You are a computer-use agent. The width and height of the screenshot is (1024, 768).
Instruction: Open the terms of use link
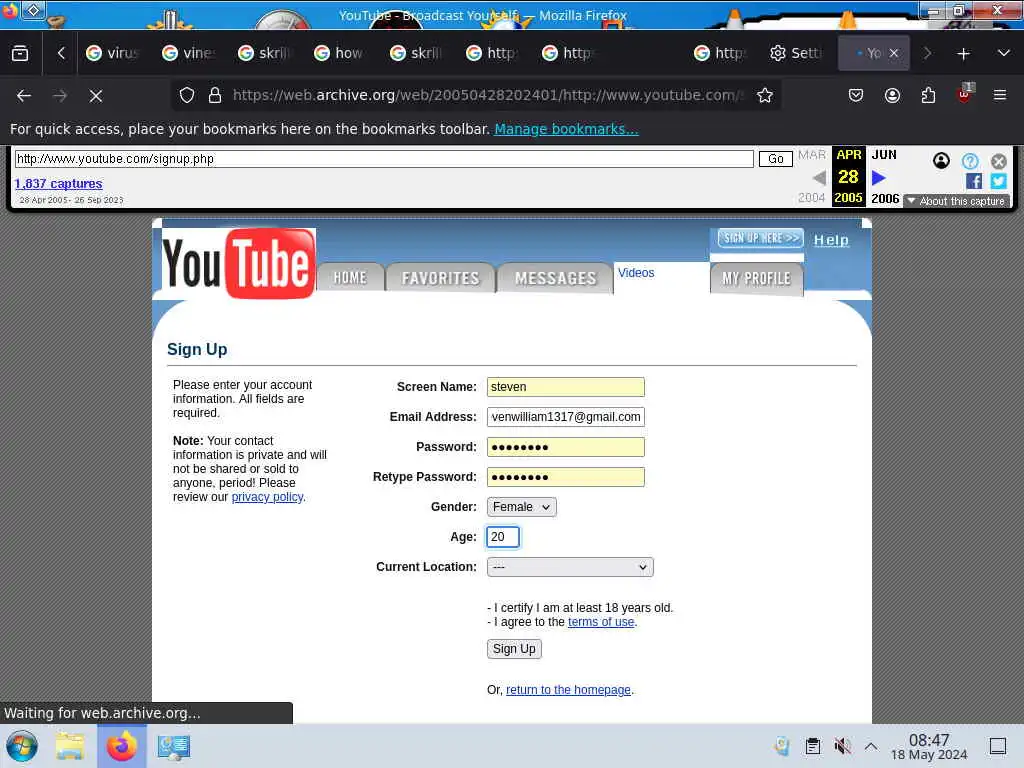click(601, 622)
